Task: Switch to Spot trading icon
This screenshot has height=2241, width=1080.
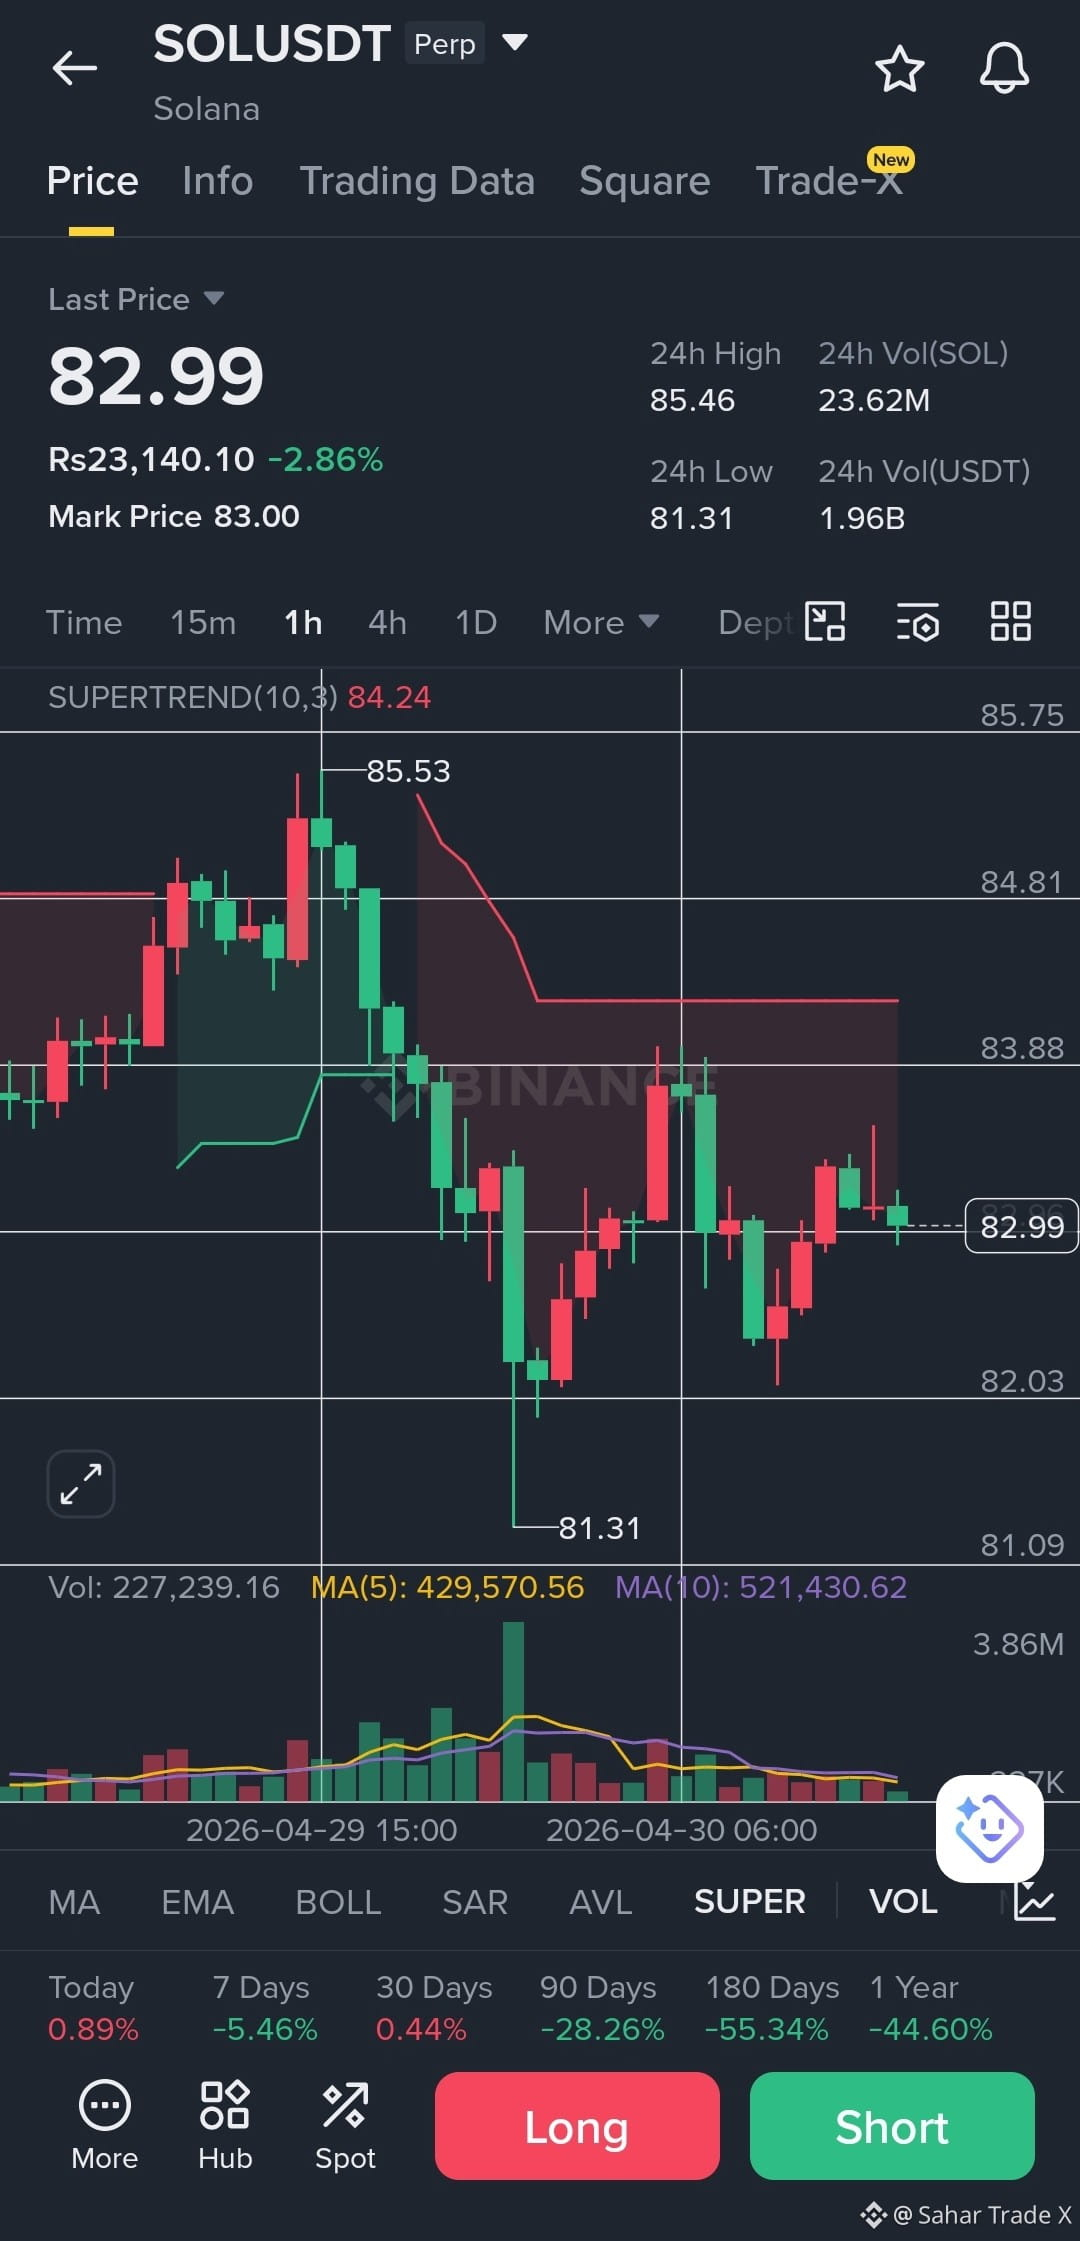Action: [x=345, y=2126]
